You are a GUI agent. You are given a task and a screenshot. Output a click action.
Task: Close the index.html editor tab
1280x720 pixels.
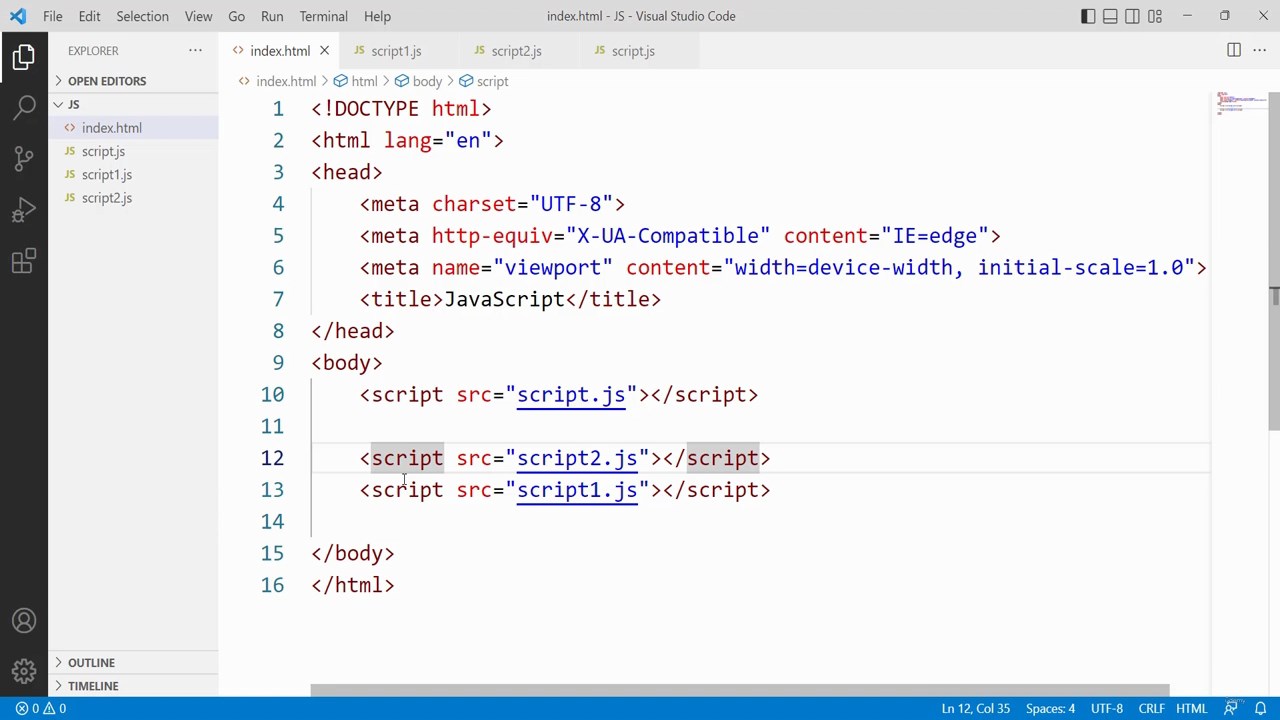(x=324, y=51)
